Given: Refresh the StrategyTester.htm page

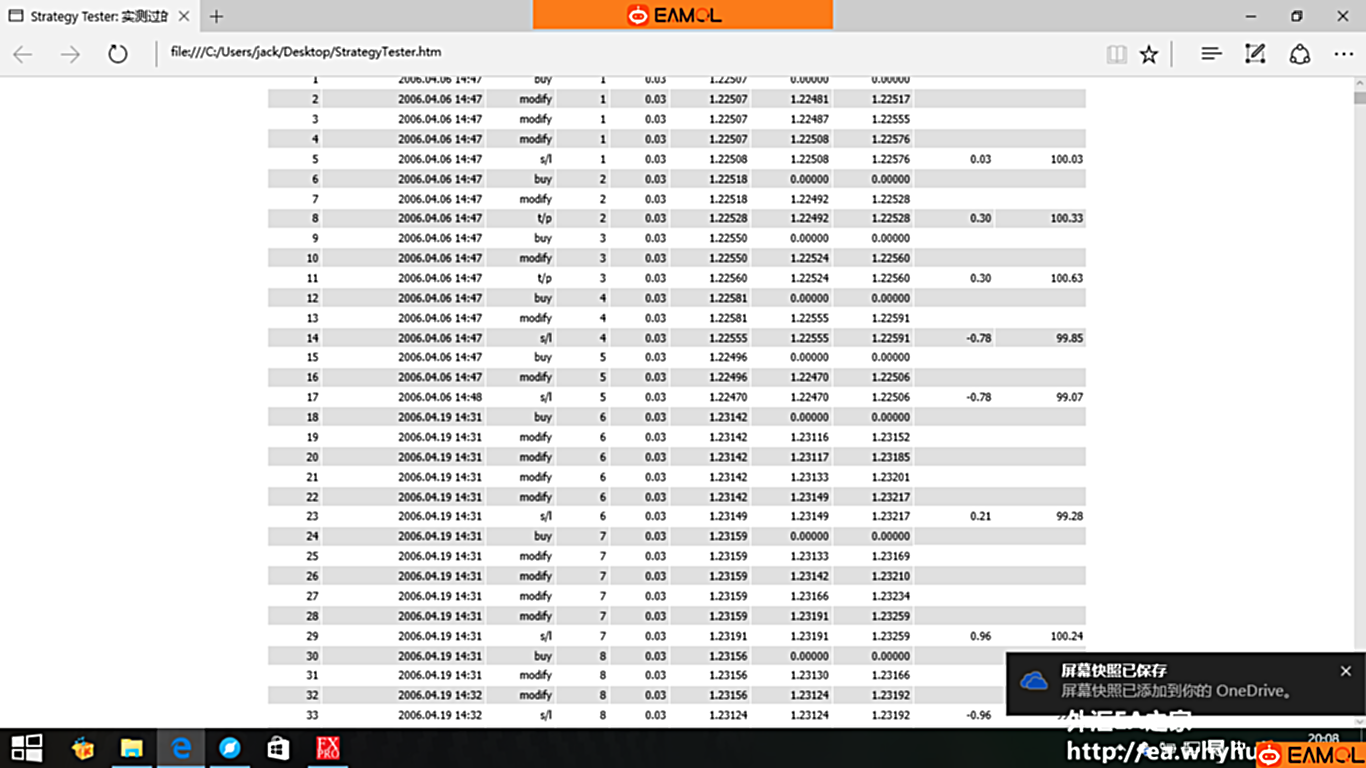Looking at the screenshot, I should click(x=118, y=54).
